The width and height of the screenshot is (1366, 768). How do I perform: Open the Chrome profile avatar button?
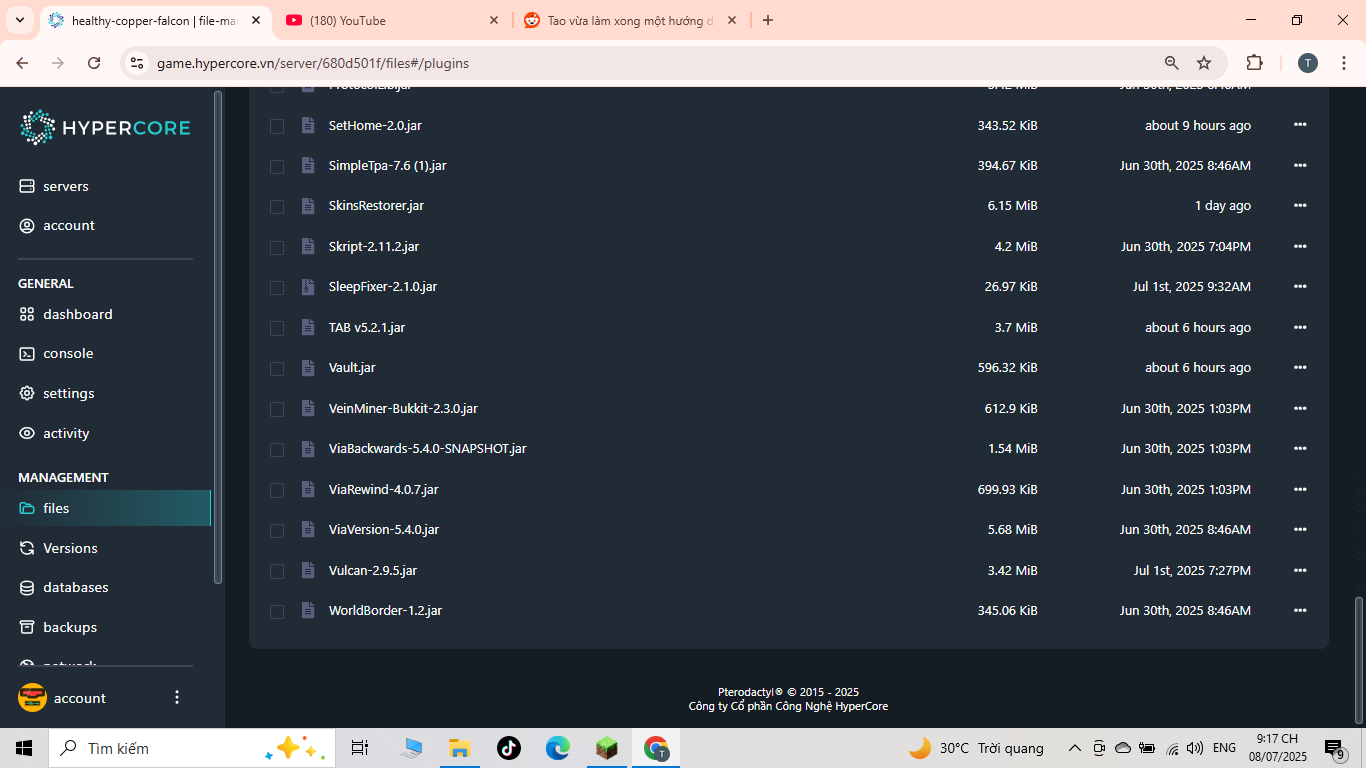pos(1308,63)
